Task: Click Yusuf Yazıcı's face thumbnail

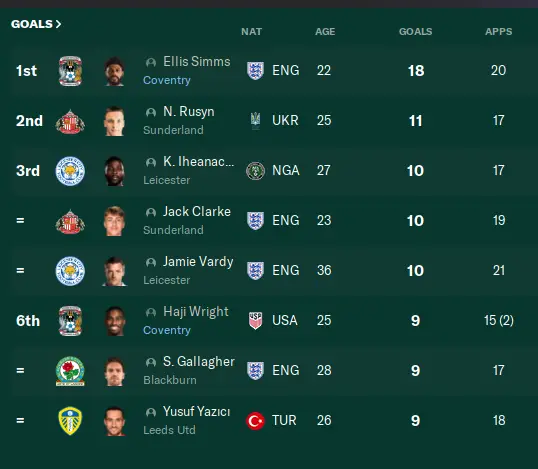Action: coord(114,421)
